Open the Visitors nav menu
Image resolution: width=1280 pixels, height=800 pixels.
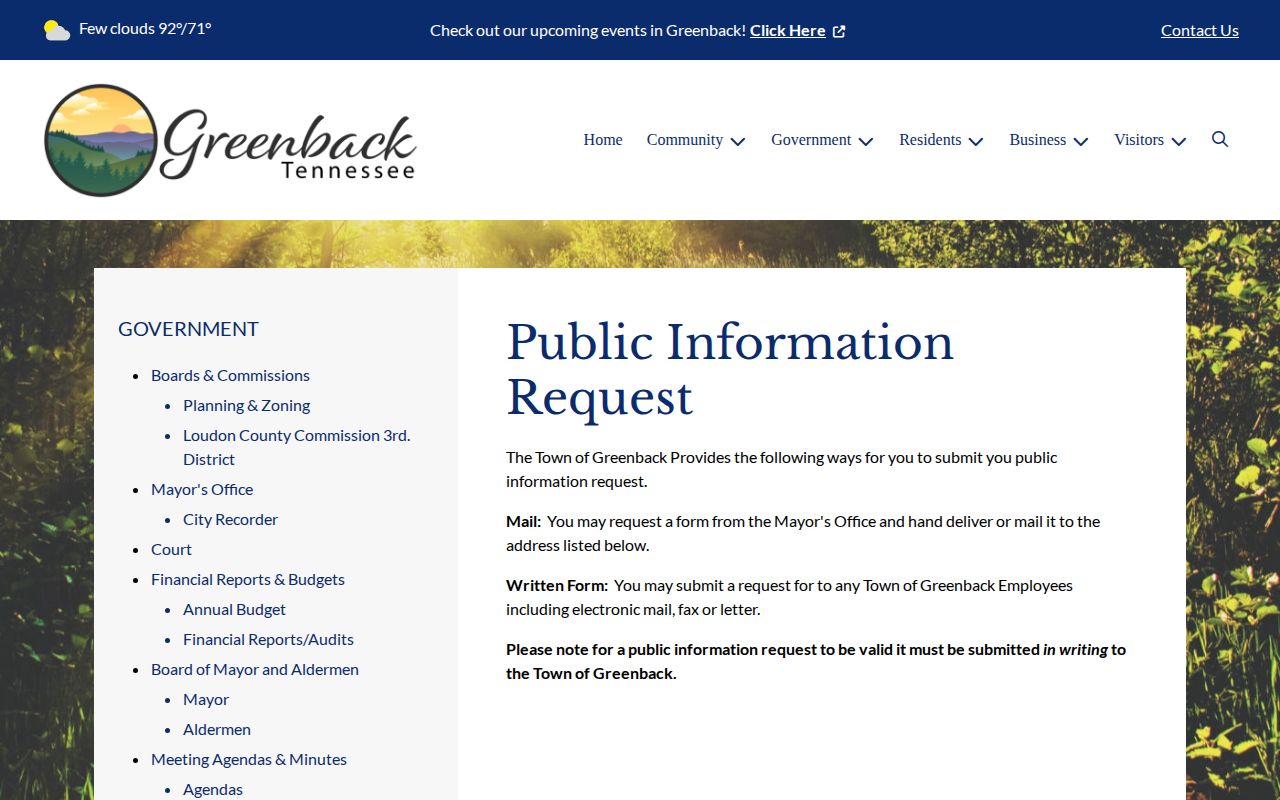click(1139, 140)
